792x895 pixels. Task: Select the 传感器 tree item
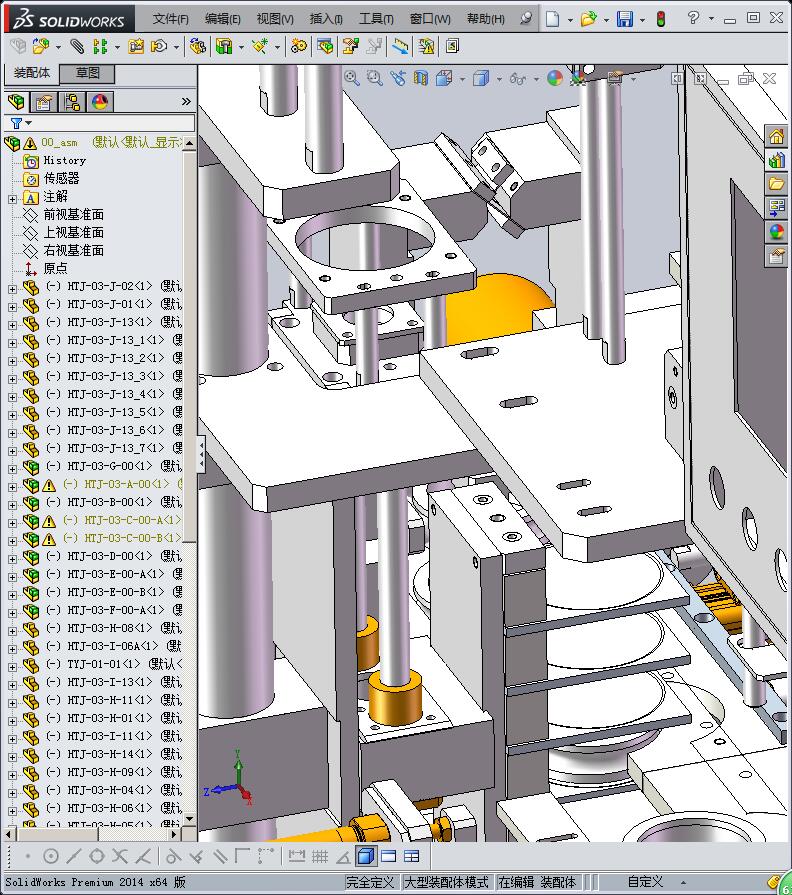(x=62, y=179)
